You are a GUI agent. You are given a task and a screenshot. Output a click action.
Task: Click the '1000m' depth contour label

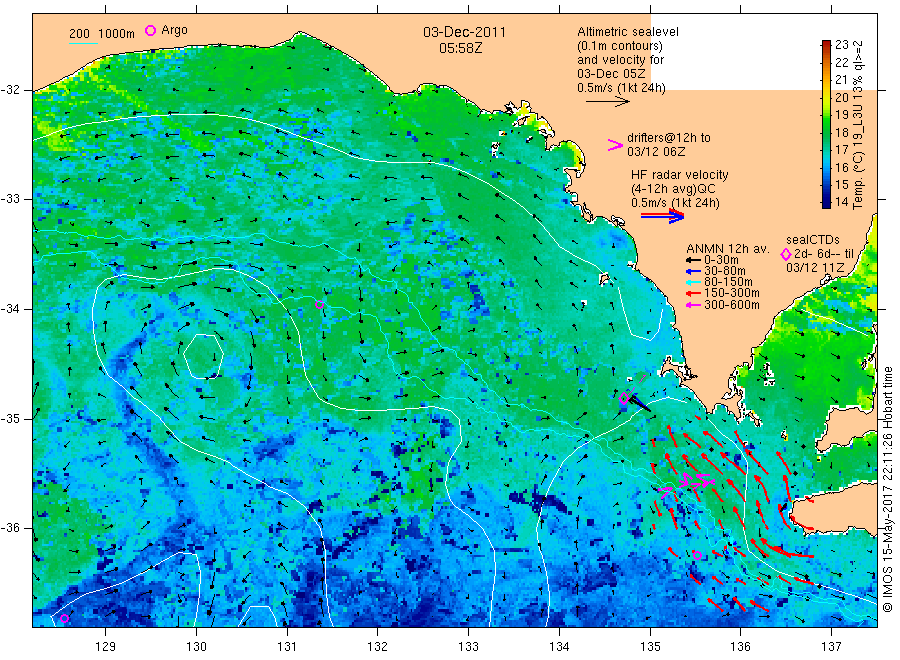point(117,34)
